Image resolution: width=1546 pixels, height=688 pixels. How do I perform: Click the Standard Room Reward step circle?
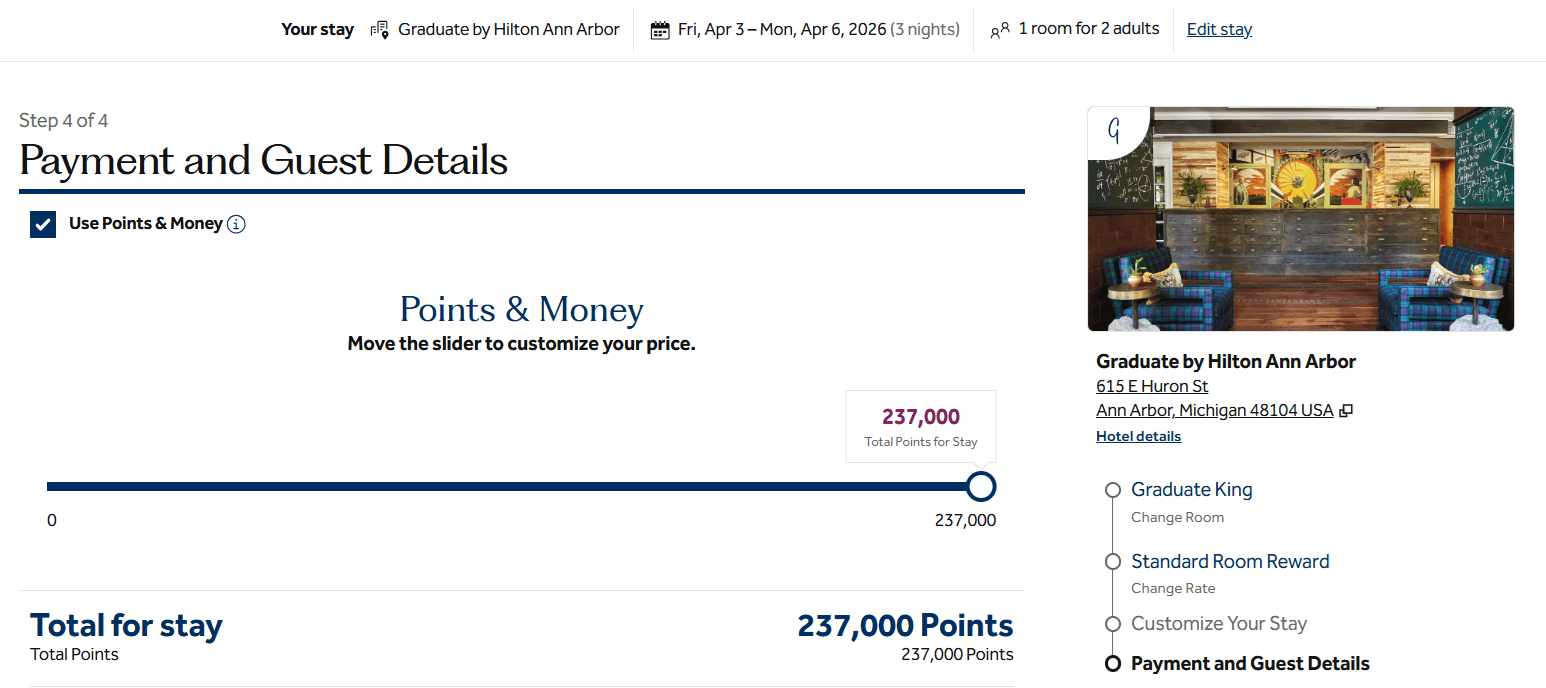click(1113, 562)
